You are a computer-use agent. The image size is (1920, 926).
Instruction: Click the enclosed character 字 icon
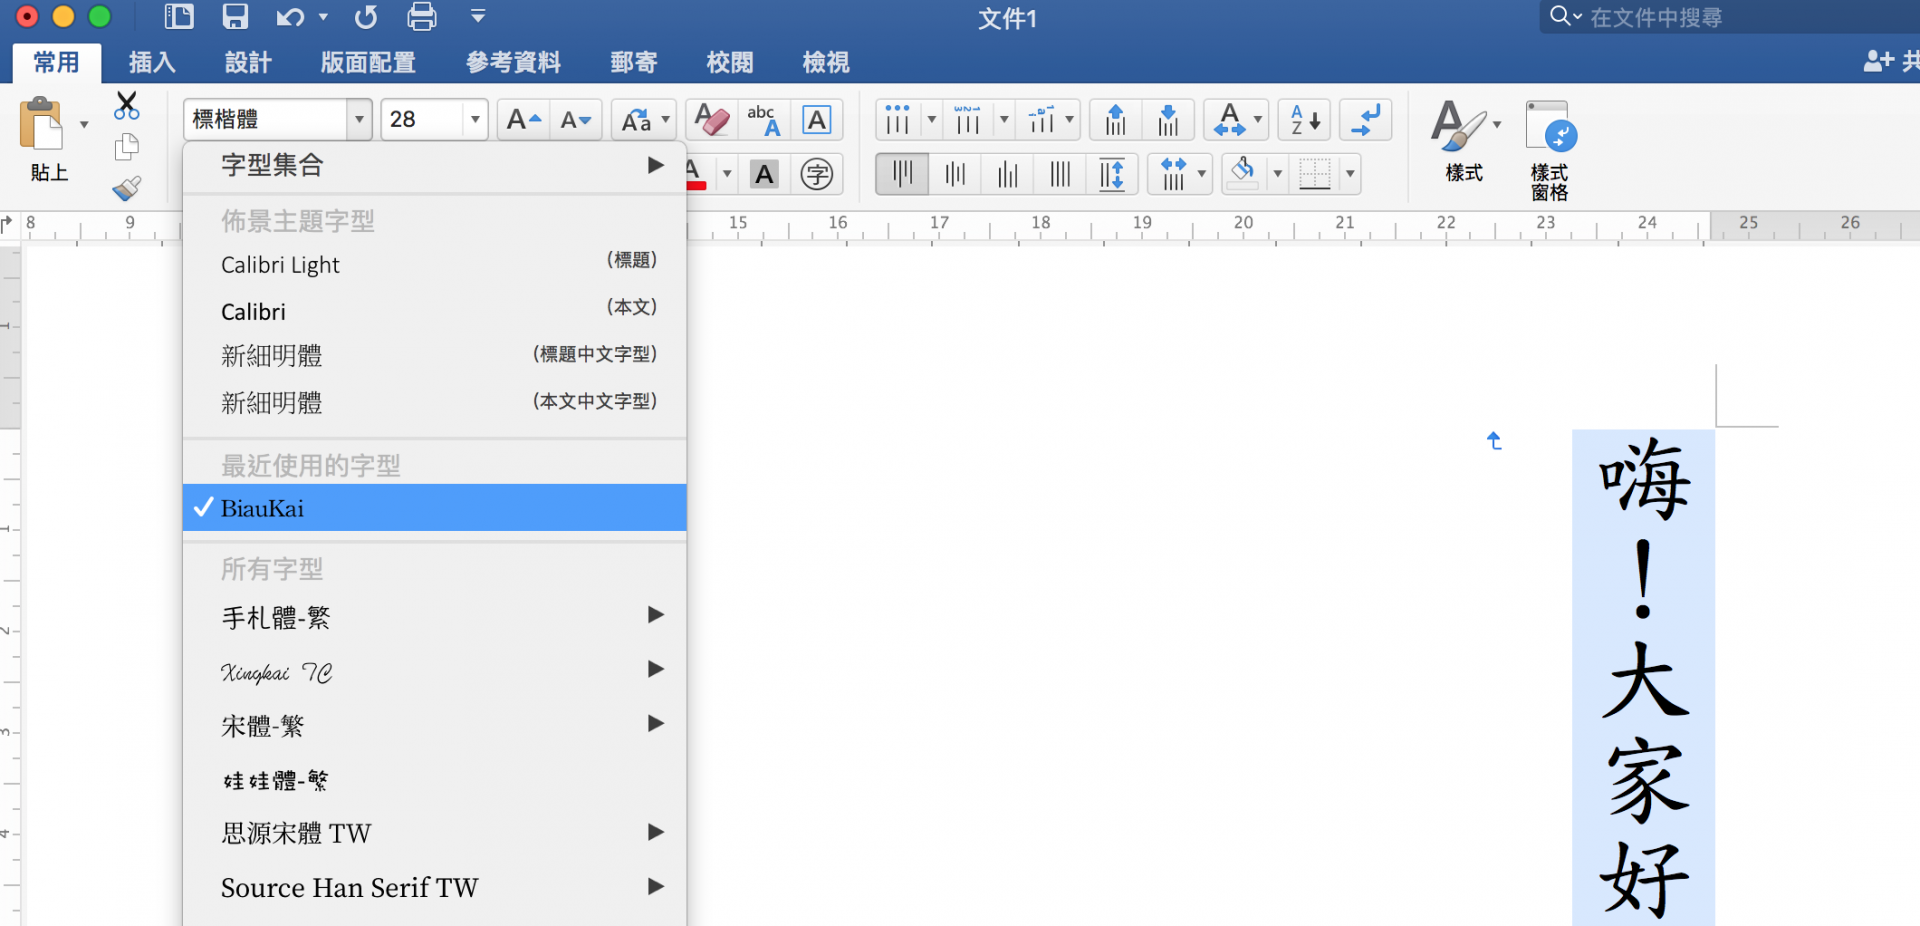click(x=817, y=175)
